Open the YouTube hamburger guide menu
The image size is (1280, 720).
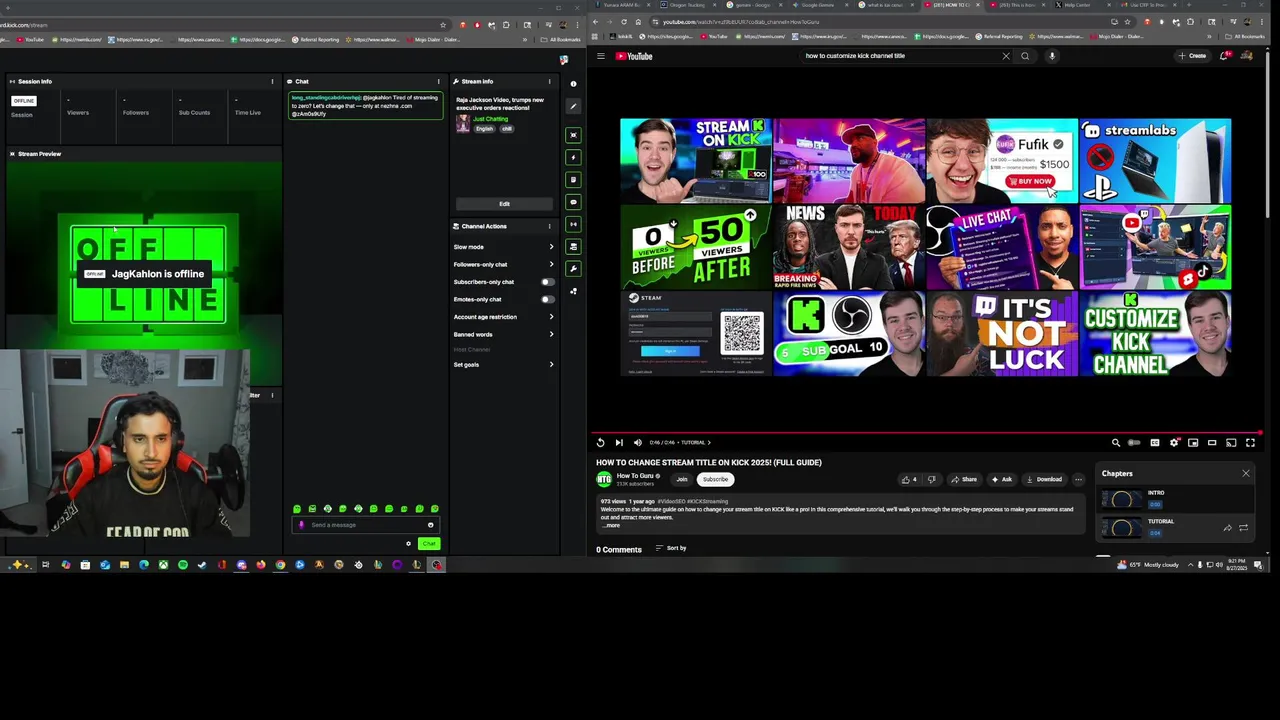click(601, 56)
